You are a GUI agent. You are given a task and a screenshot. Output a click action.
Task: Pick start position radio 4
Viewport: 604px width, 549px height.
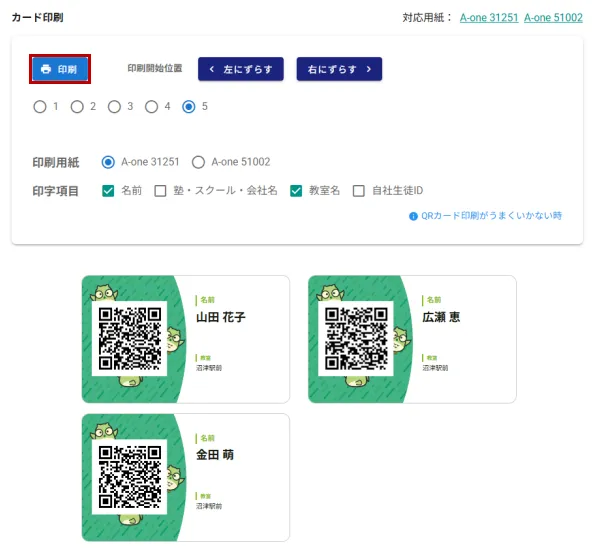pos(151,107)
